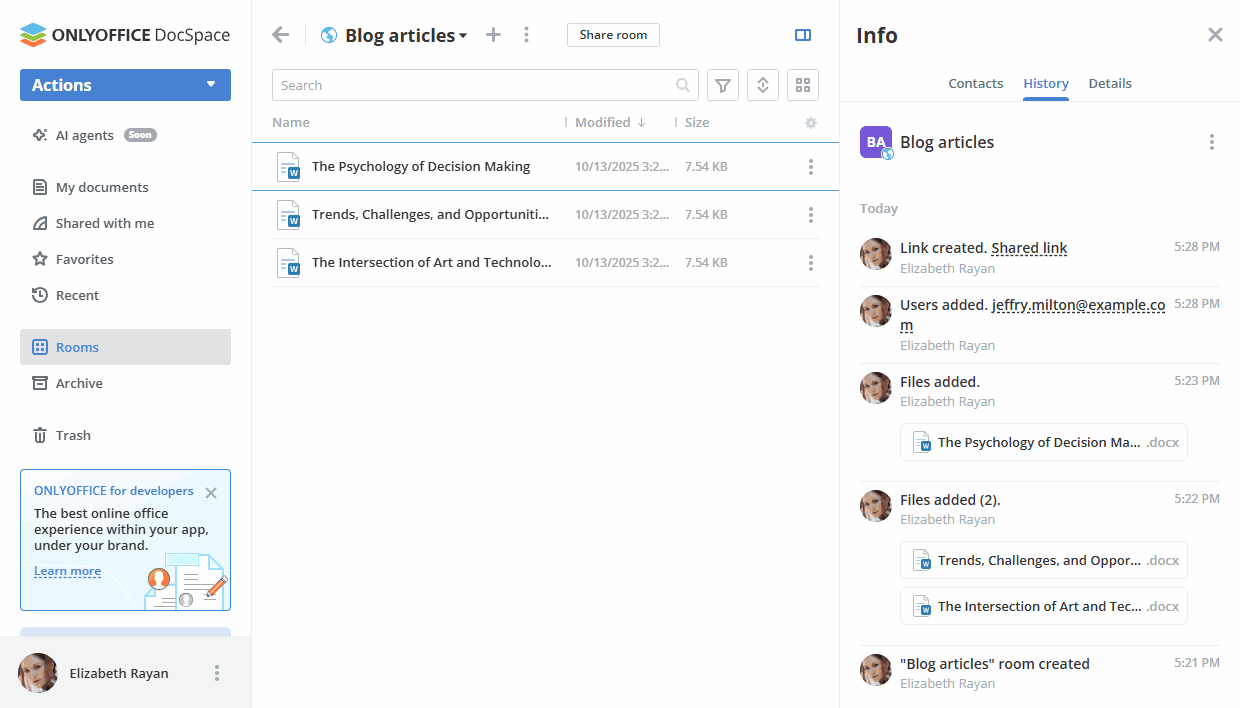Switch to the Details tab

pos(1110,84)
